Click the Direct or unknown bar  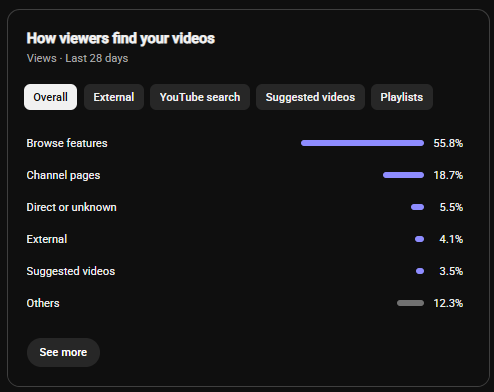(x=417, y=207)
